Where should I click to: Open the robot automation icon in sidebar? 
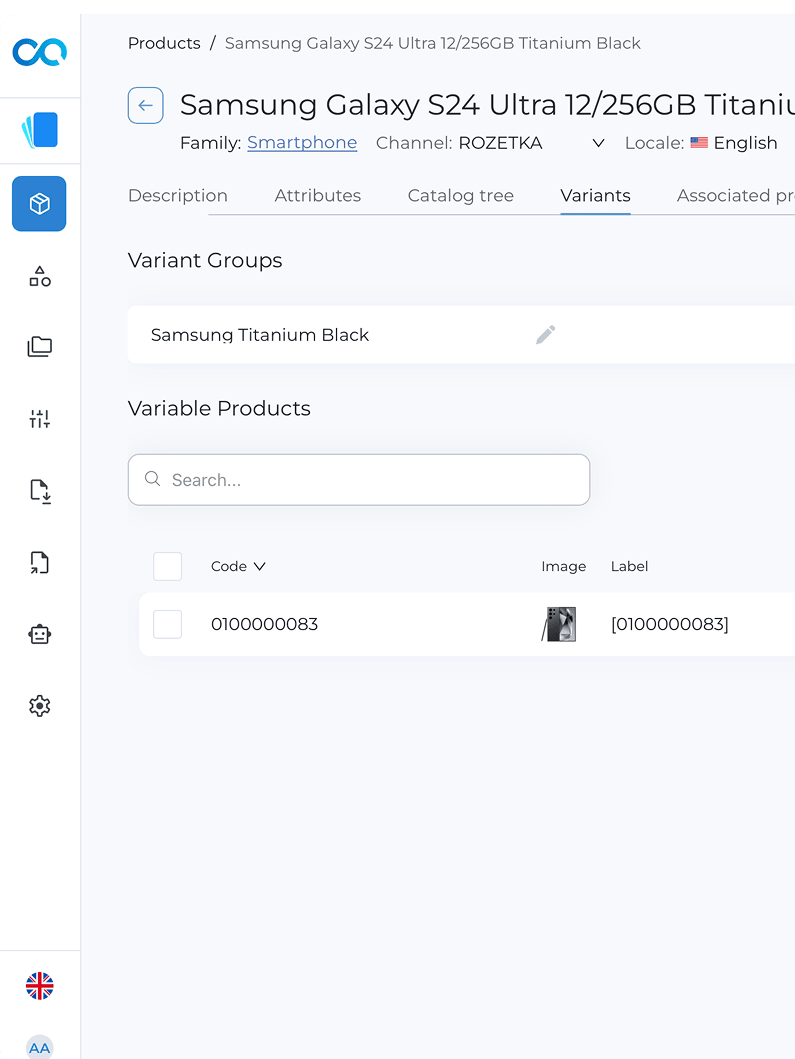click(40, 634)
